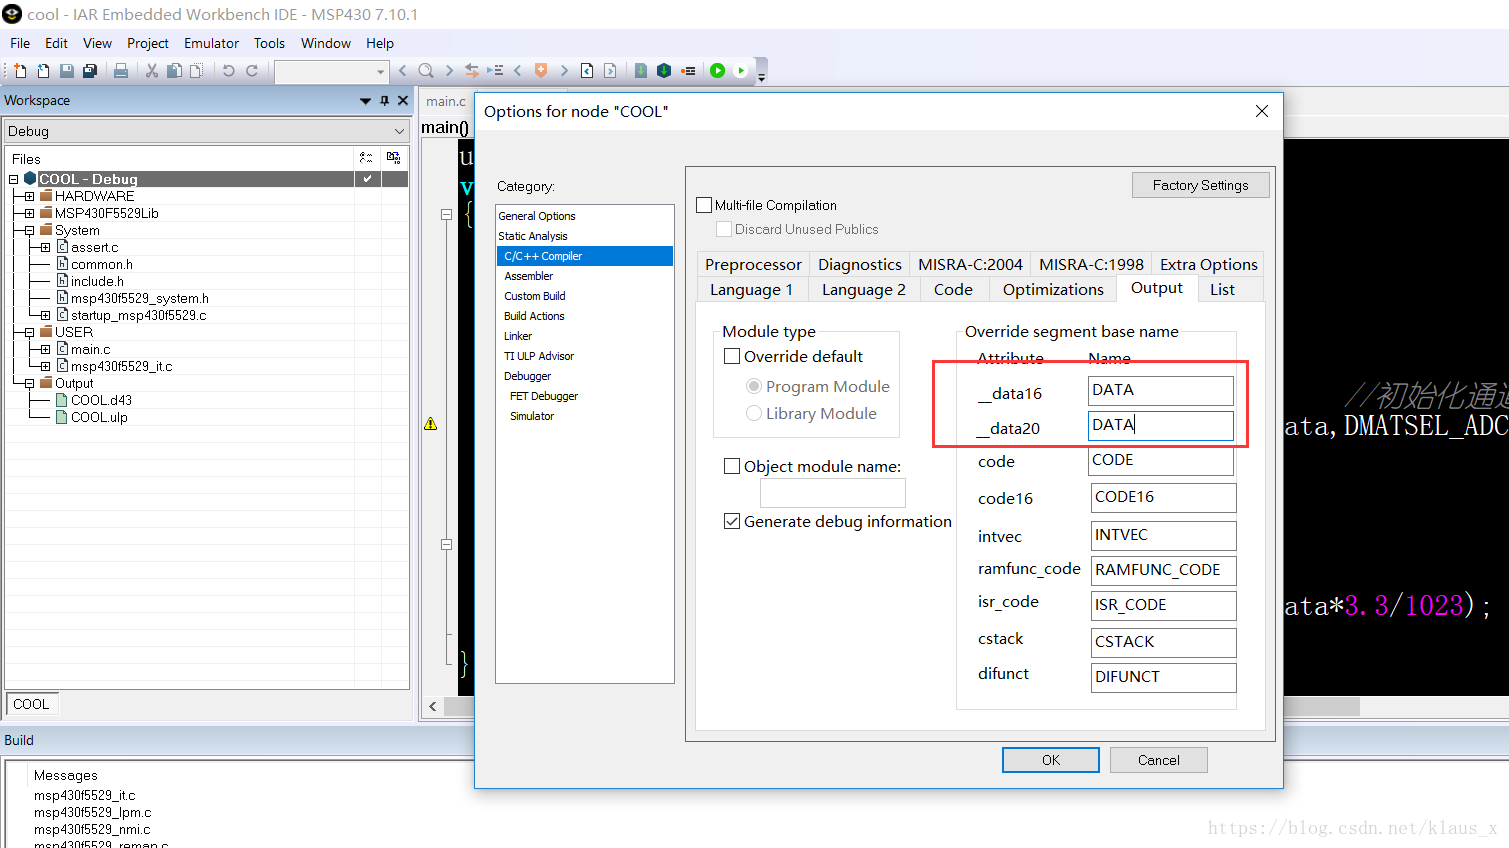Click the Factory Settings button
This screenshot has height=848, width=1509.
click(1200, 185)
